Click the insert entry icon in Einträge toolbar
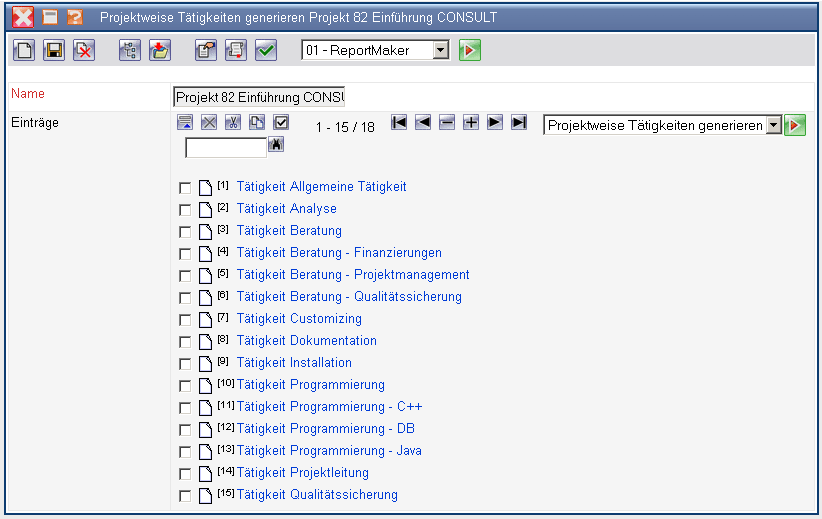 coord(185,122)
